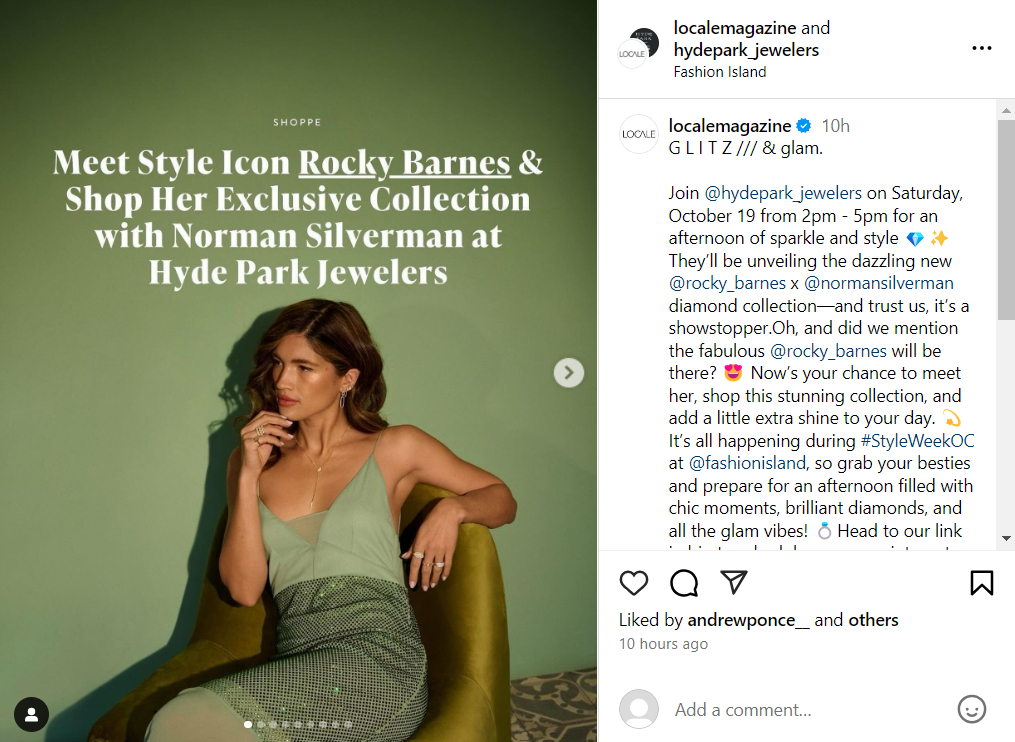
Task: Click the localemagazine verified badge
Action: [803, 126]
